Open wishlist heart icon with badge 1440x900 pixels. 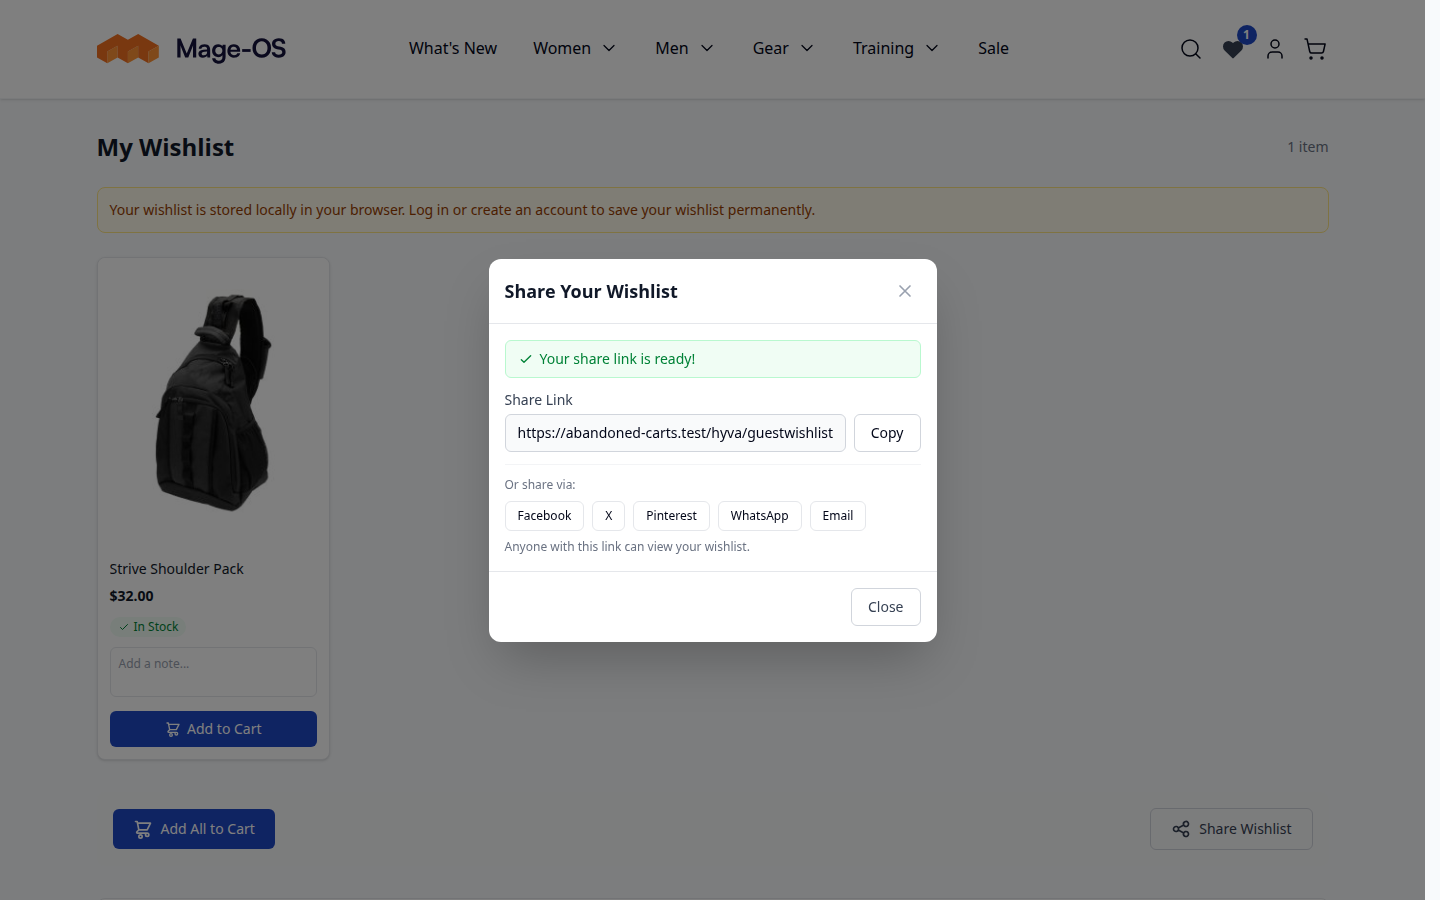click(x=1235, y=47)
